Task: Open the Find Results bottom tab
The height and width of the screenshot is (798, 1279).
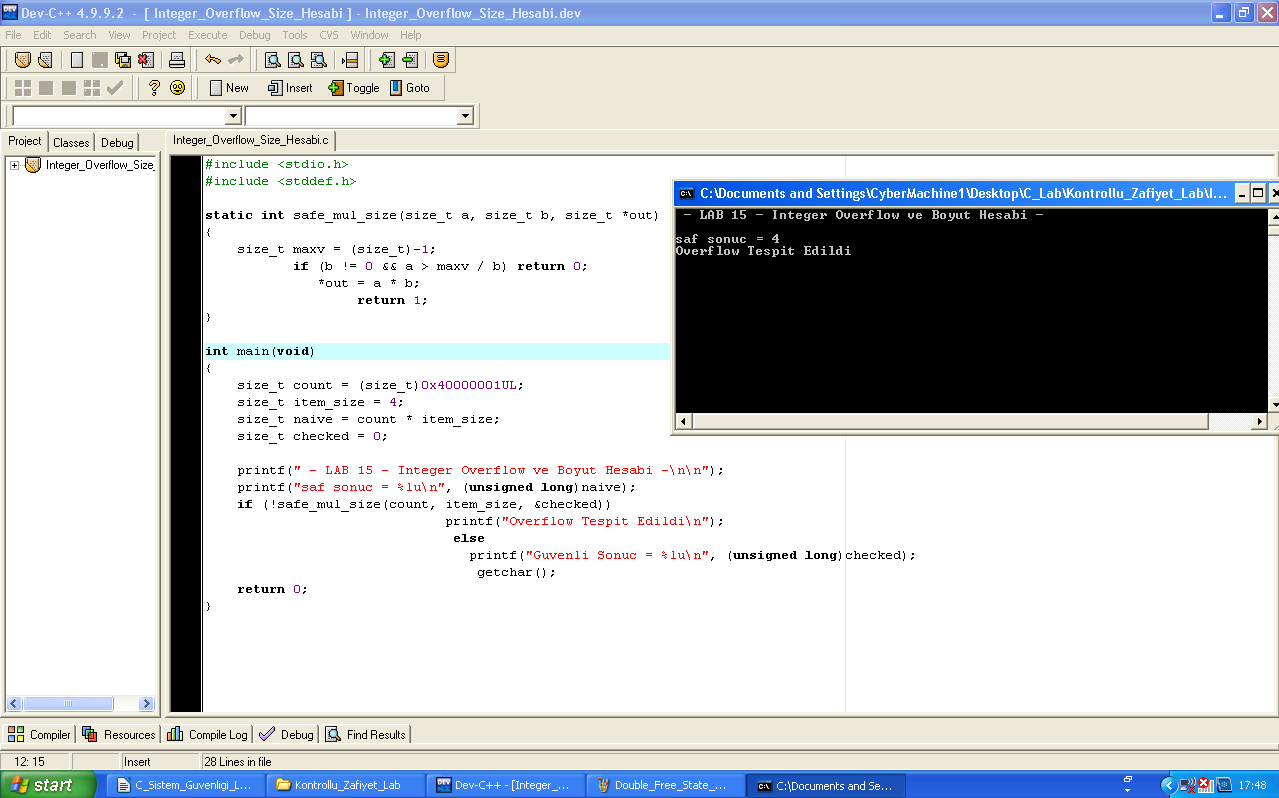Action: (366, 734)
